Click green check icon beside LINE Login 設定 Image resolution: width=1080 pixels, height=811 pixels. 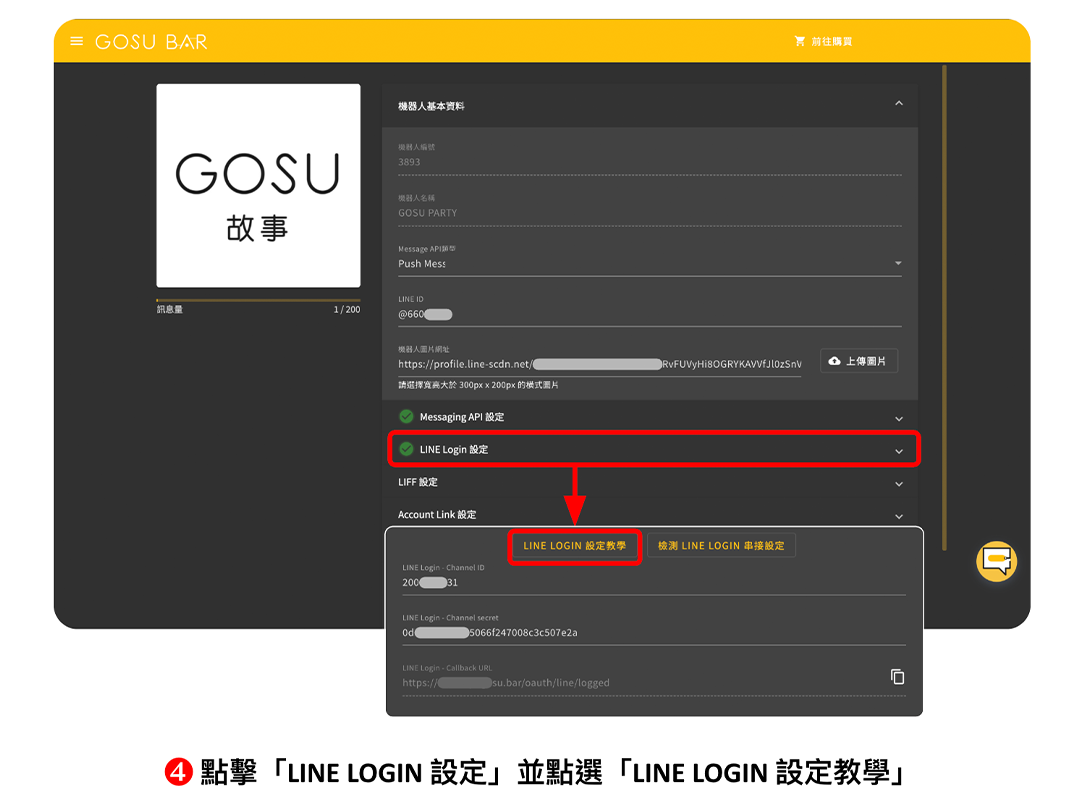(406, 449)
